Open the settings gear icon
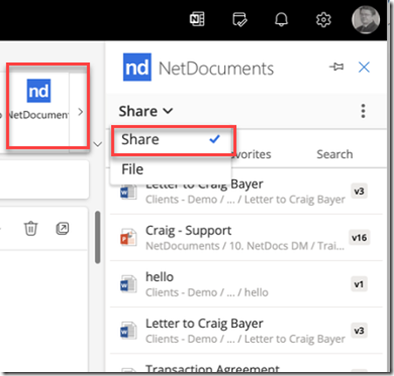 pyautogui.click(x=323, y=19)
